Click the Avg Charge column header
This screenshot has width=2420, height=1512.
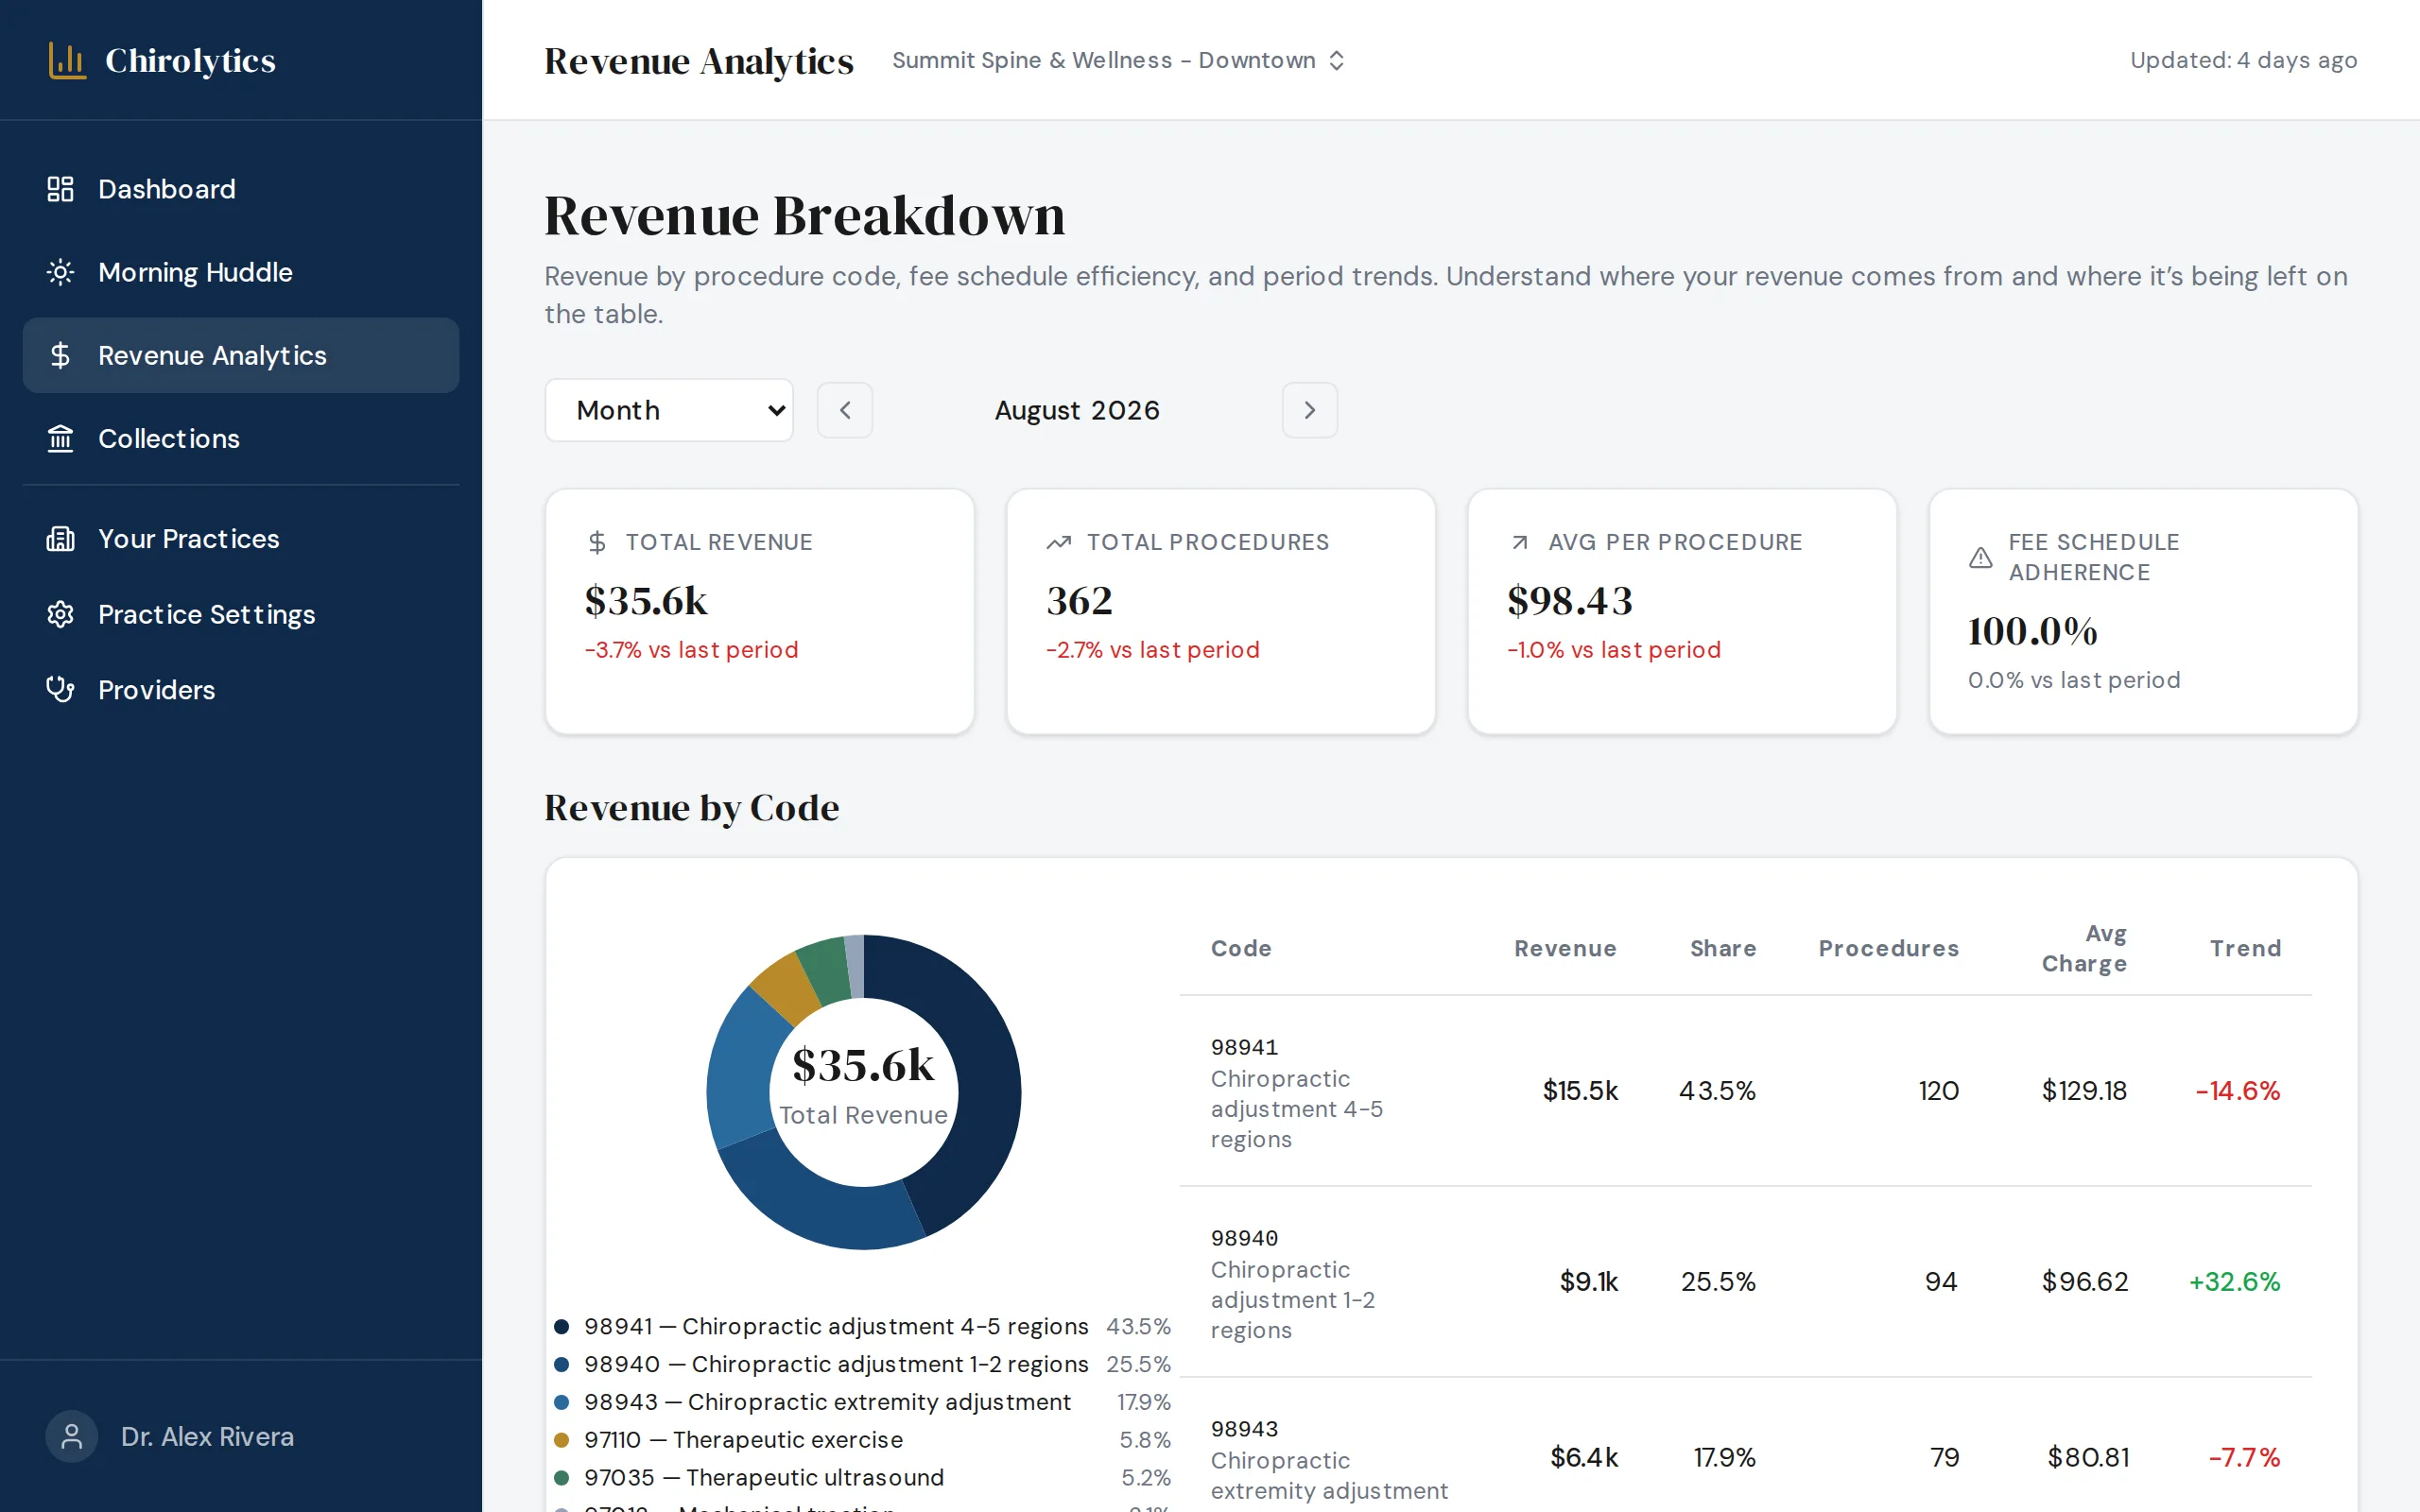pyautogui.click(x=2084, y=948)
